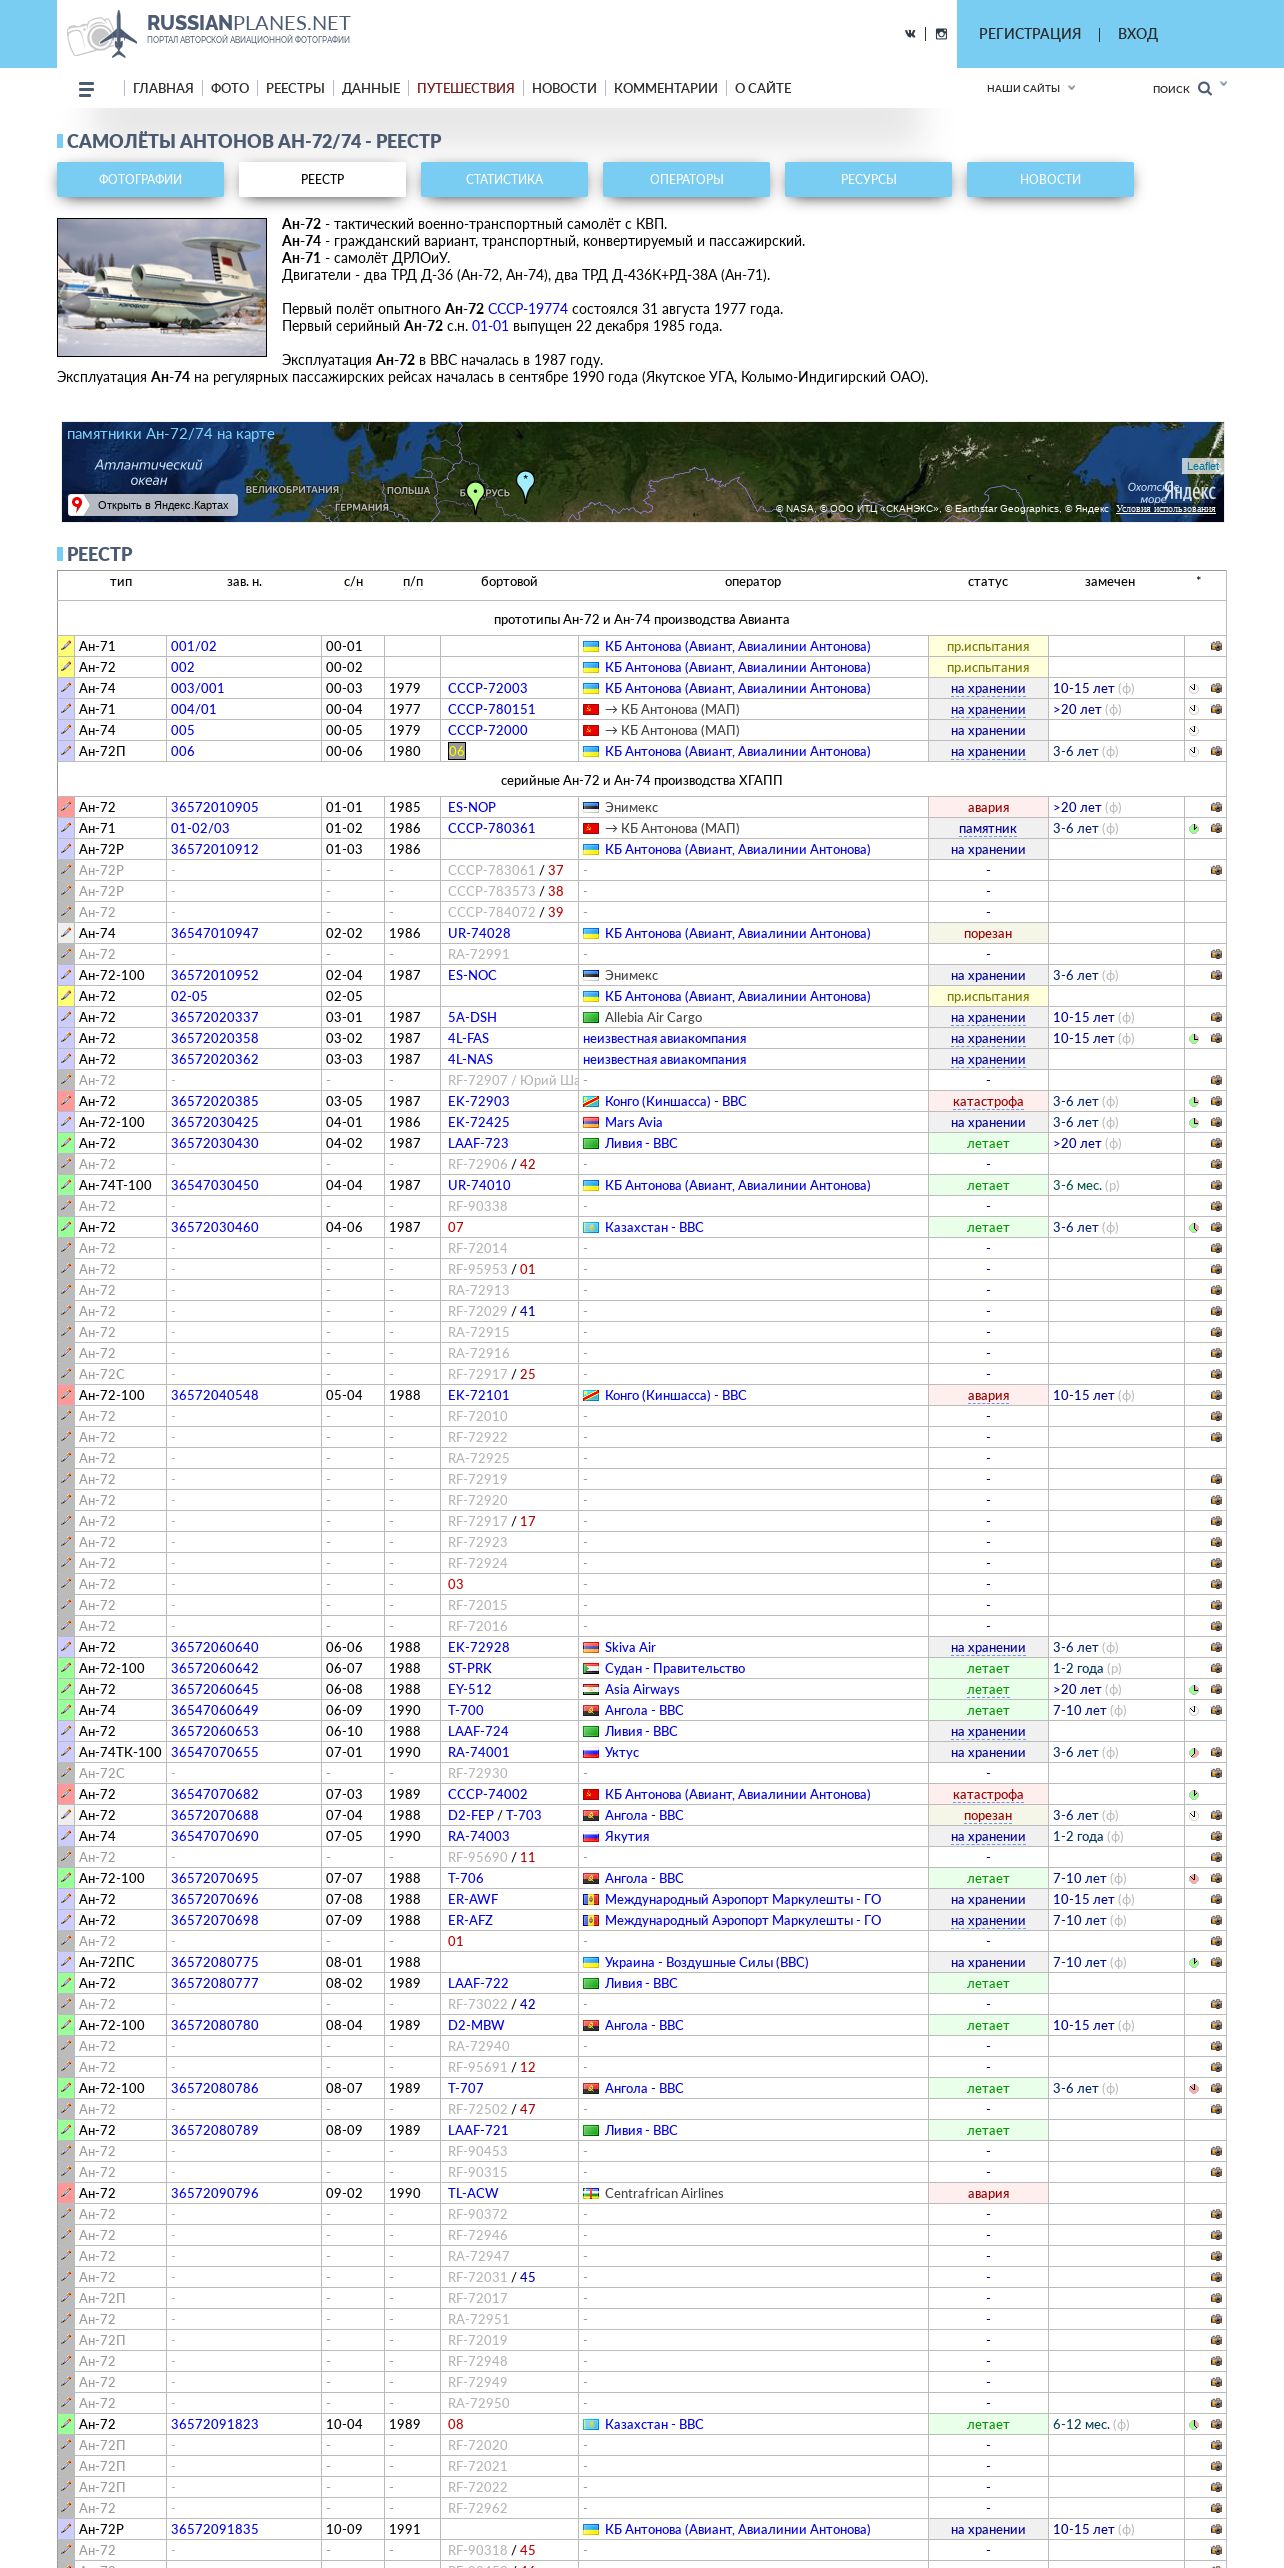Screen dimensions: 1284x2568
Task: Open КОММЕНТАРИИ in the main menu
Action: (x=666, y=88)
